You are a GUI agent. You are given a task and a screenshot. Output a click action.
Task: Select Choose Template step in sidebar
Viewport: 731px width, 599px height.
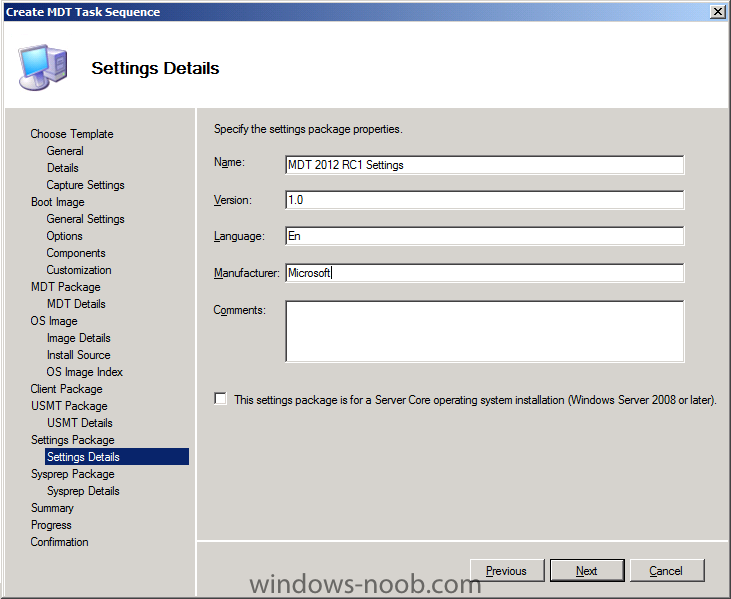click(72, 134)
